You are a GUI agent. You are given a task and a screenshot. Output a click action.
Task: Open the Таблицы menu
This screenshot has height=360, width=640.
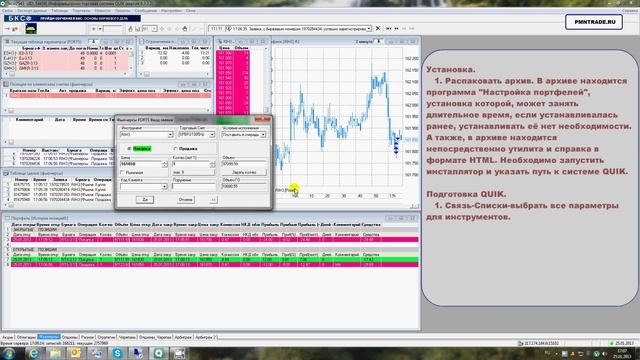click(x=60, y=11)
